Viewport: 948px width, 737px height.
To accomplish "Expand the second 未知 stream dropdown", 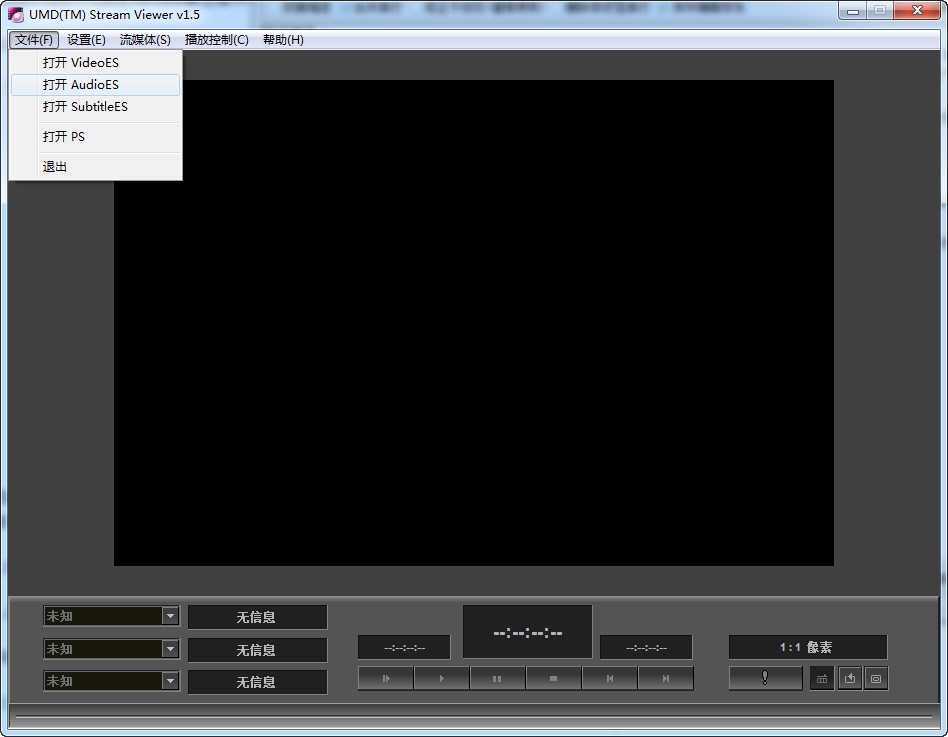I will tap(170, 649).
